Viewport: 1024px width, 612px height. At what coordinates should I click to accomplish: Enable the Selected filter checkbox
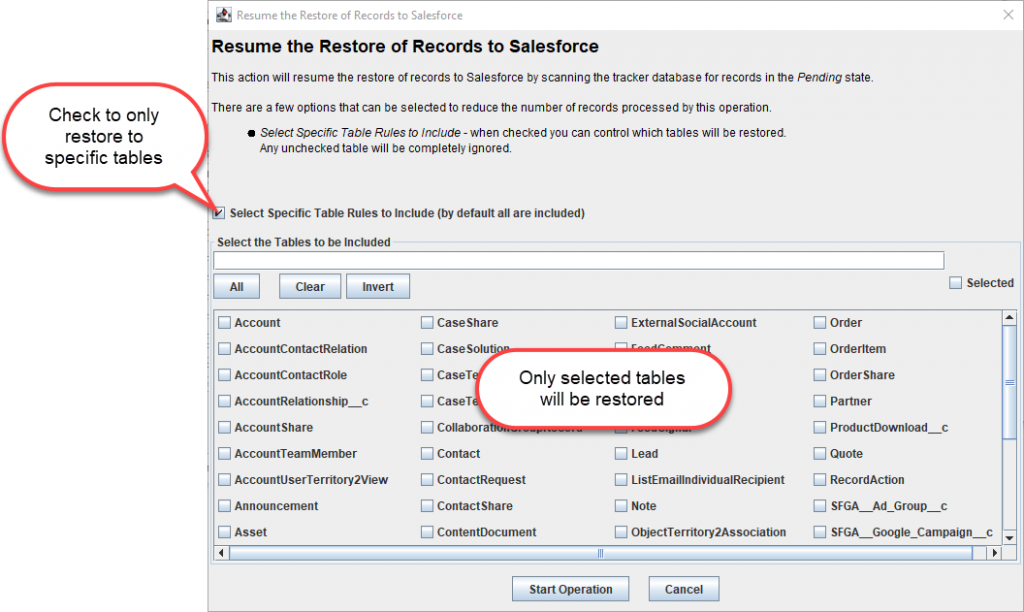[x=955, y=283]
